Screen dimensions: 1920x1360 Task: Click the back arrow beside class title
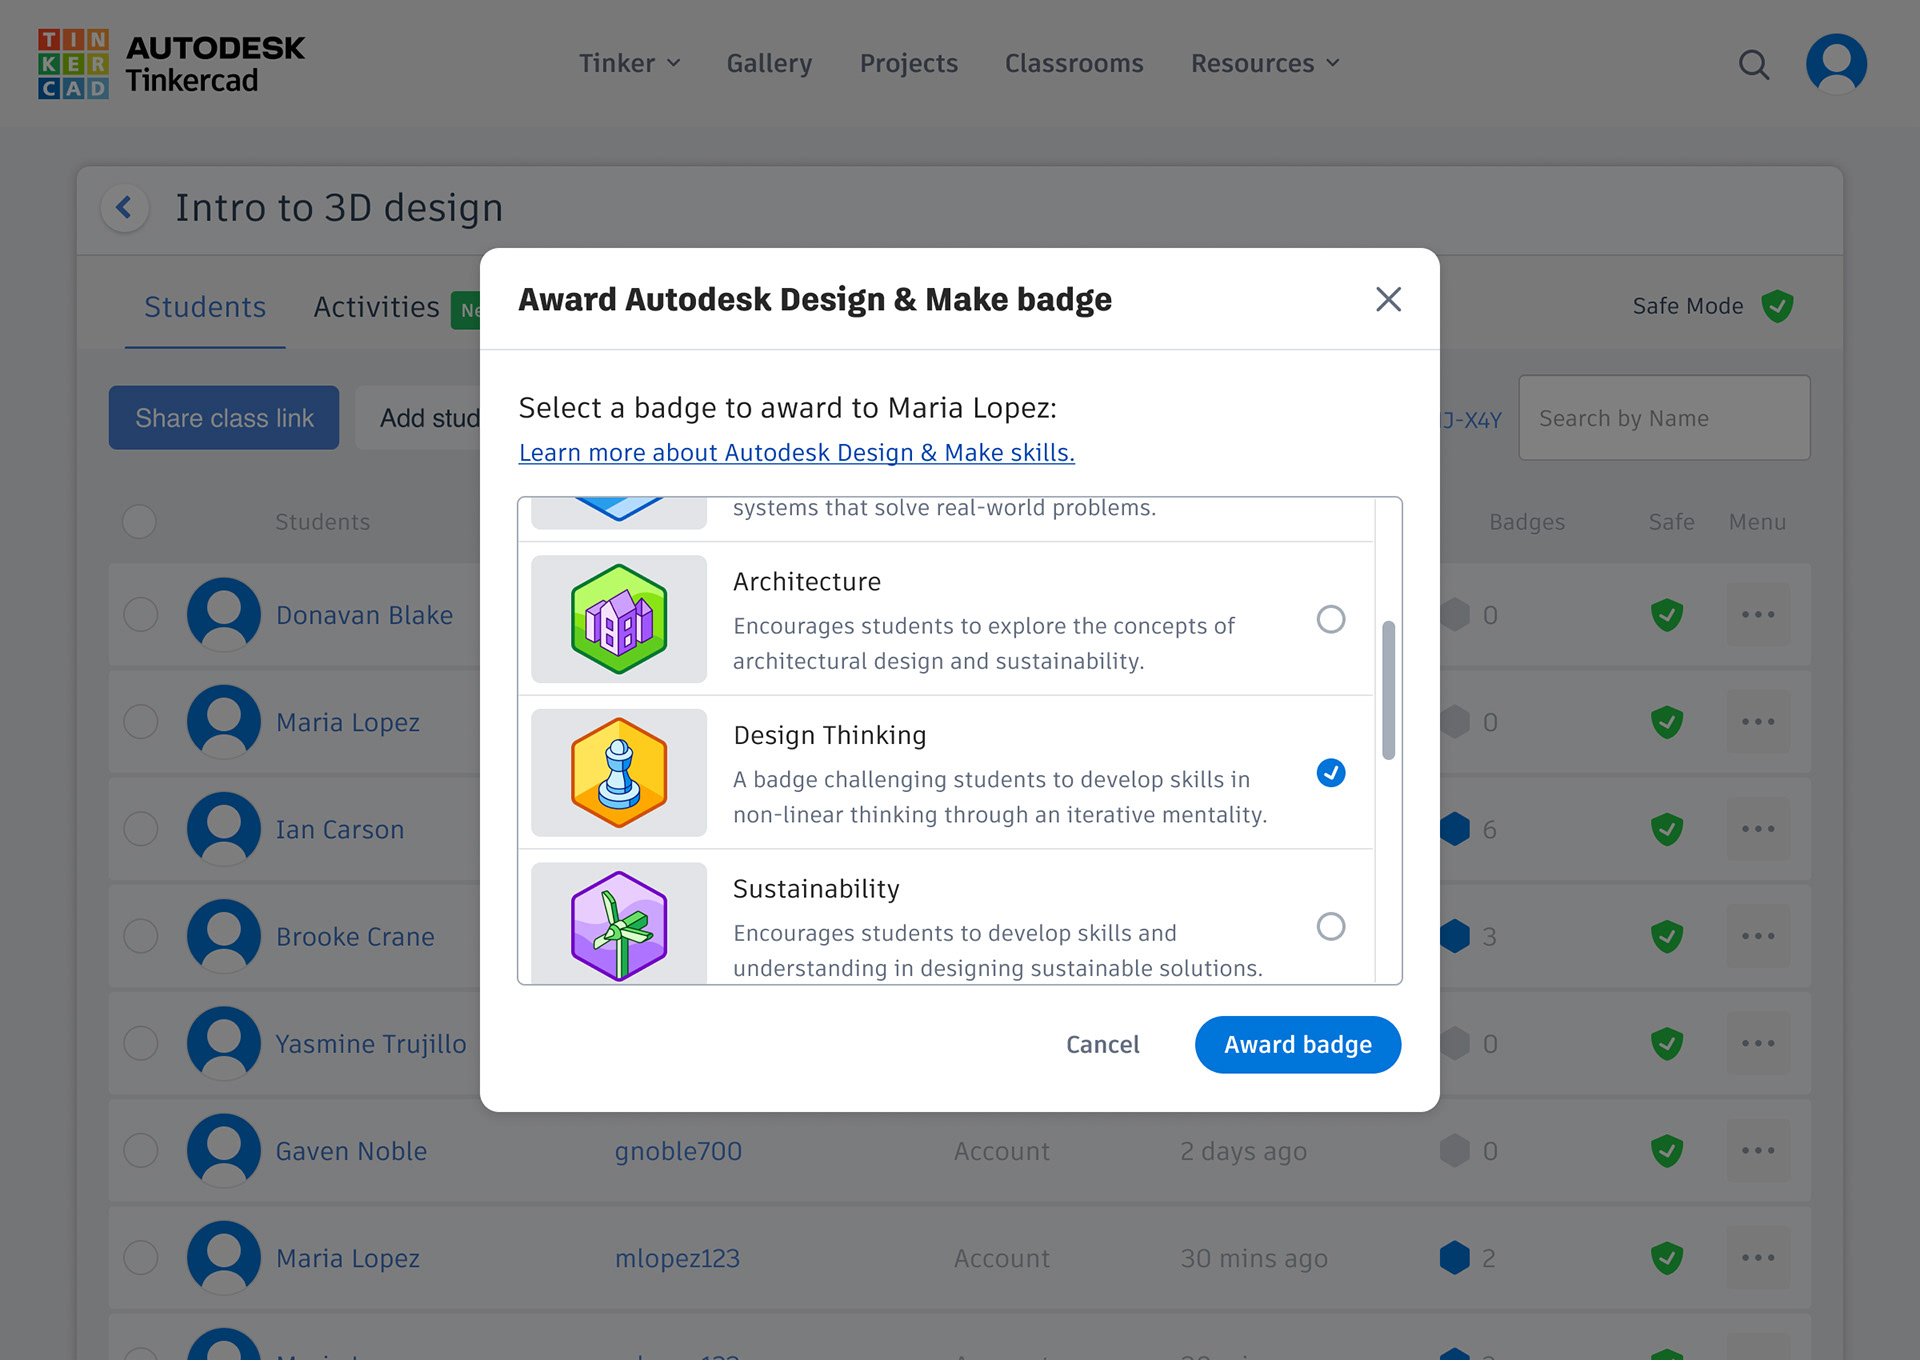pos(125,208)
